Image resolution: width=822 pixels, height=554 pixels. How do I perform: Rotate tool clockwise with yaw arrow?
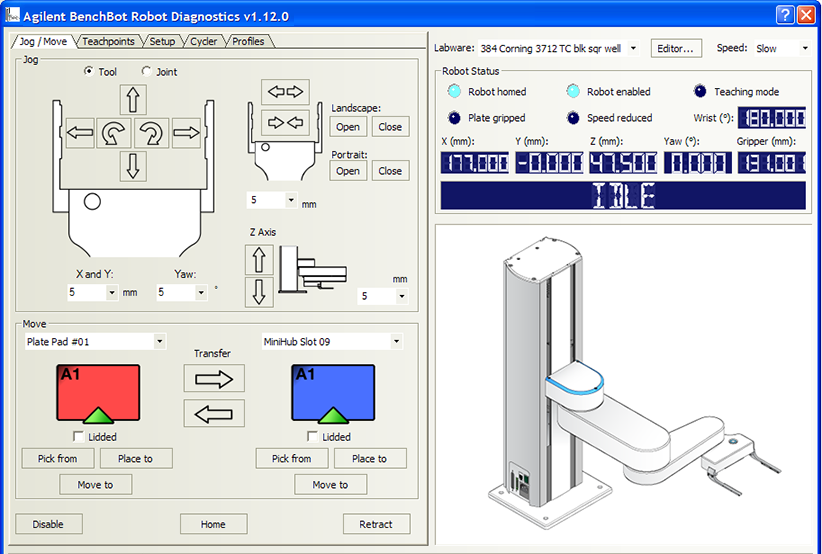[x=150, y=133]
